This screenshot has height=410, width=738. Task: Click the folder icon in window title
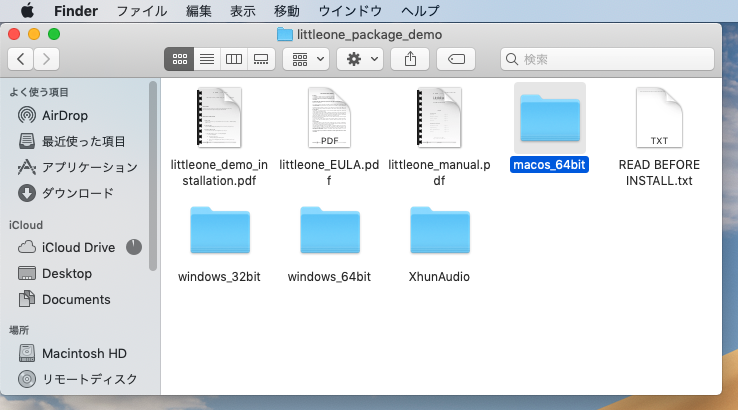tap(284, 34)
